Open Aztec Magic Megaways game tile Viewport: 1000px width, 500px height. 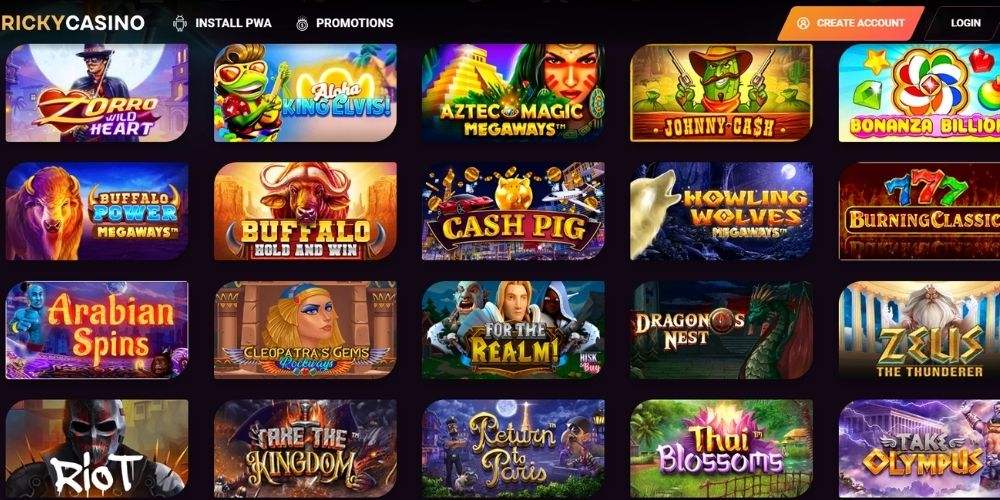click(x=513, y=92)
